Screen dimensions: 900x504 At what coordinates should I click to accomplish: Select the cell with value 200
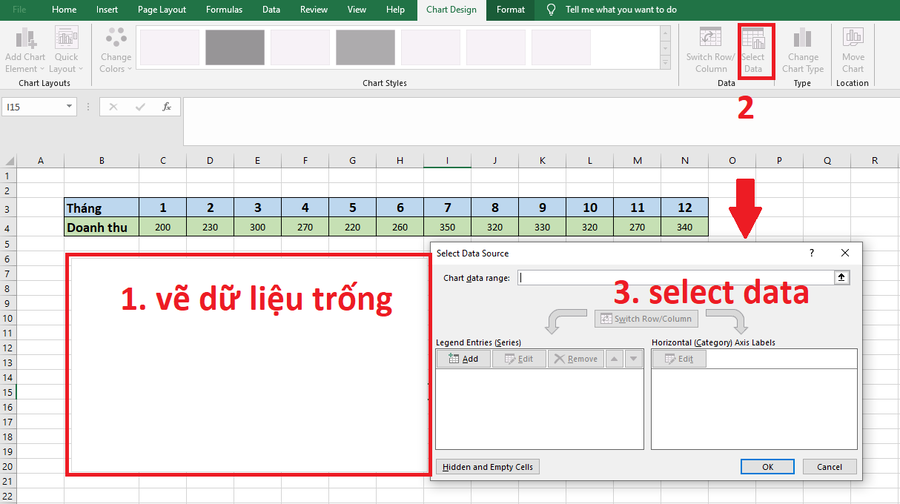163,227
